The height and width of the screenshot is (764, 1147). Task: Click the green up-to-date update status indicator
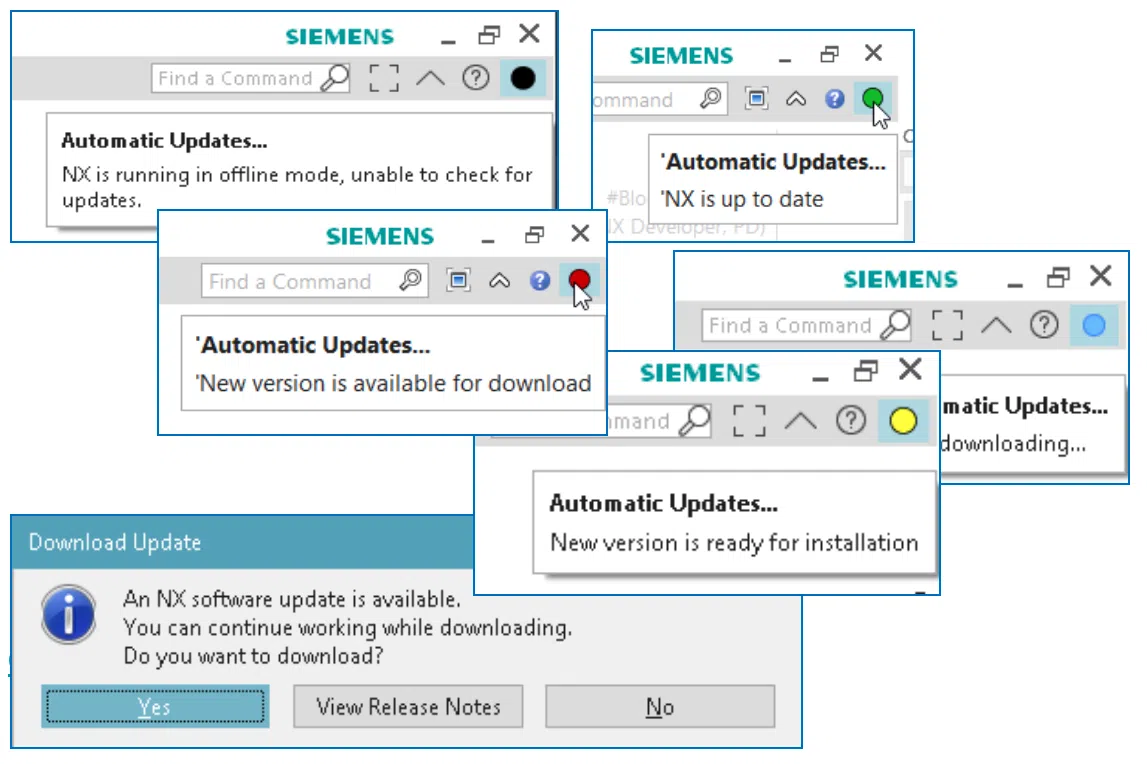(872, 98)
